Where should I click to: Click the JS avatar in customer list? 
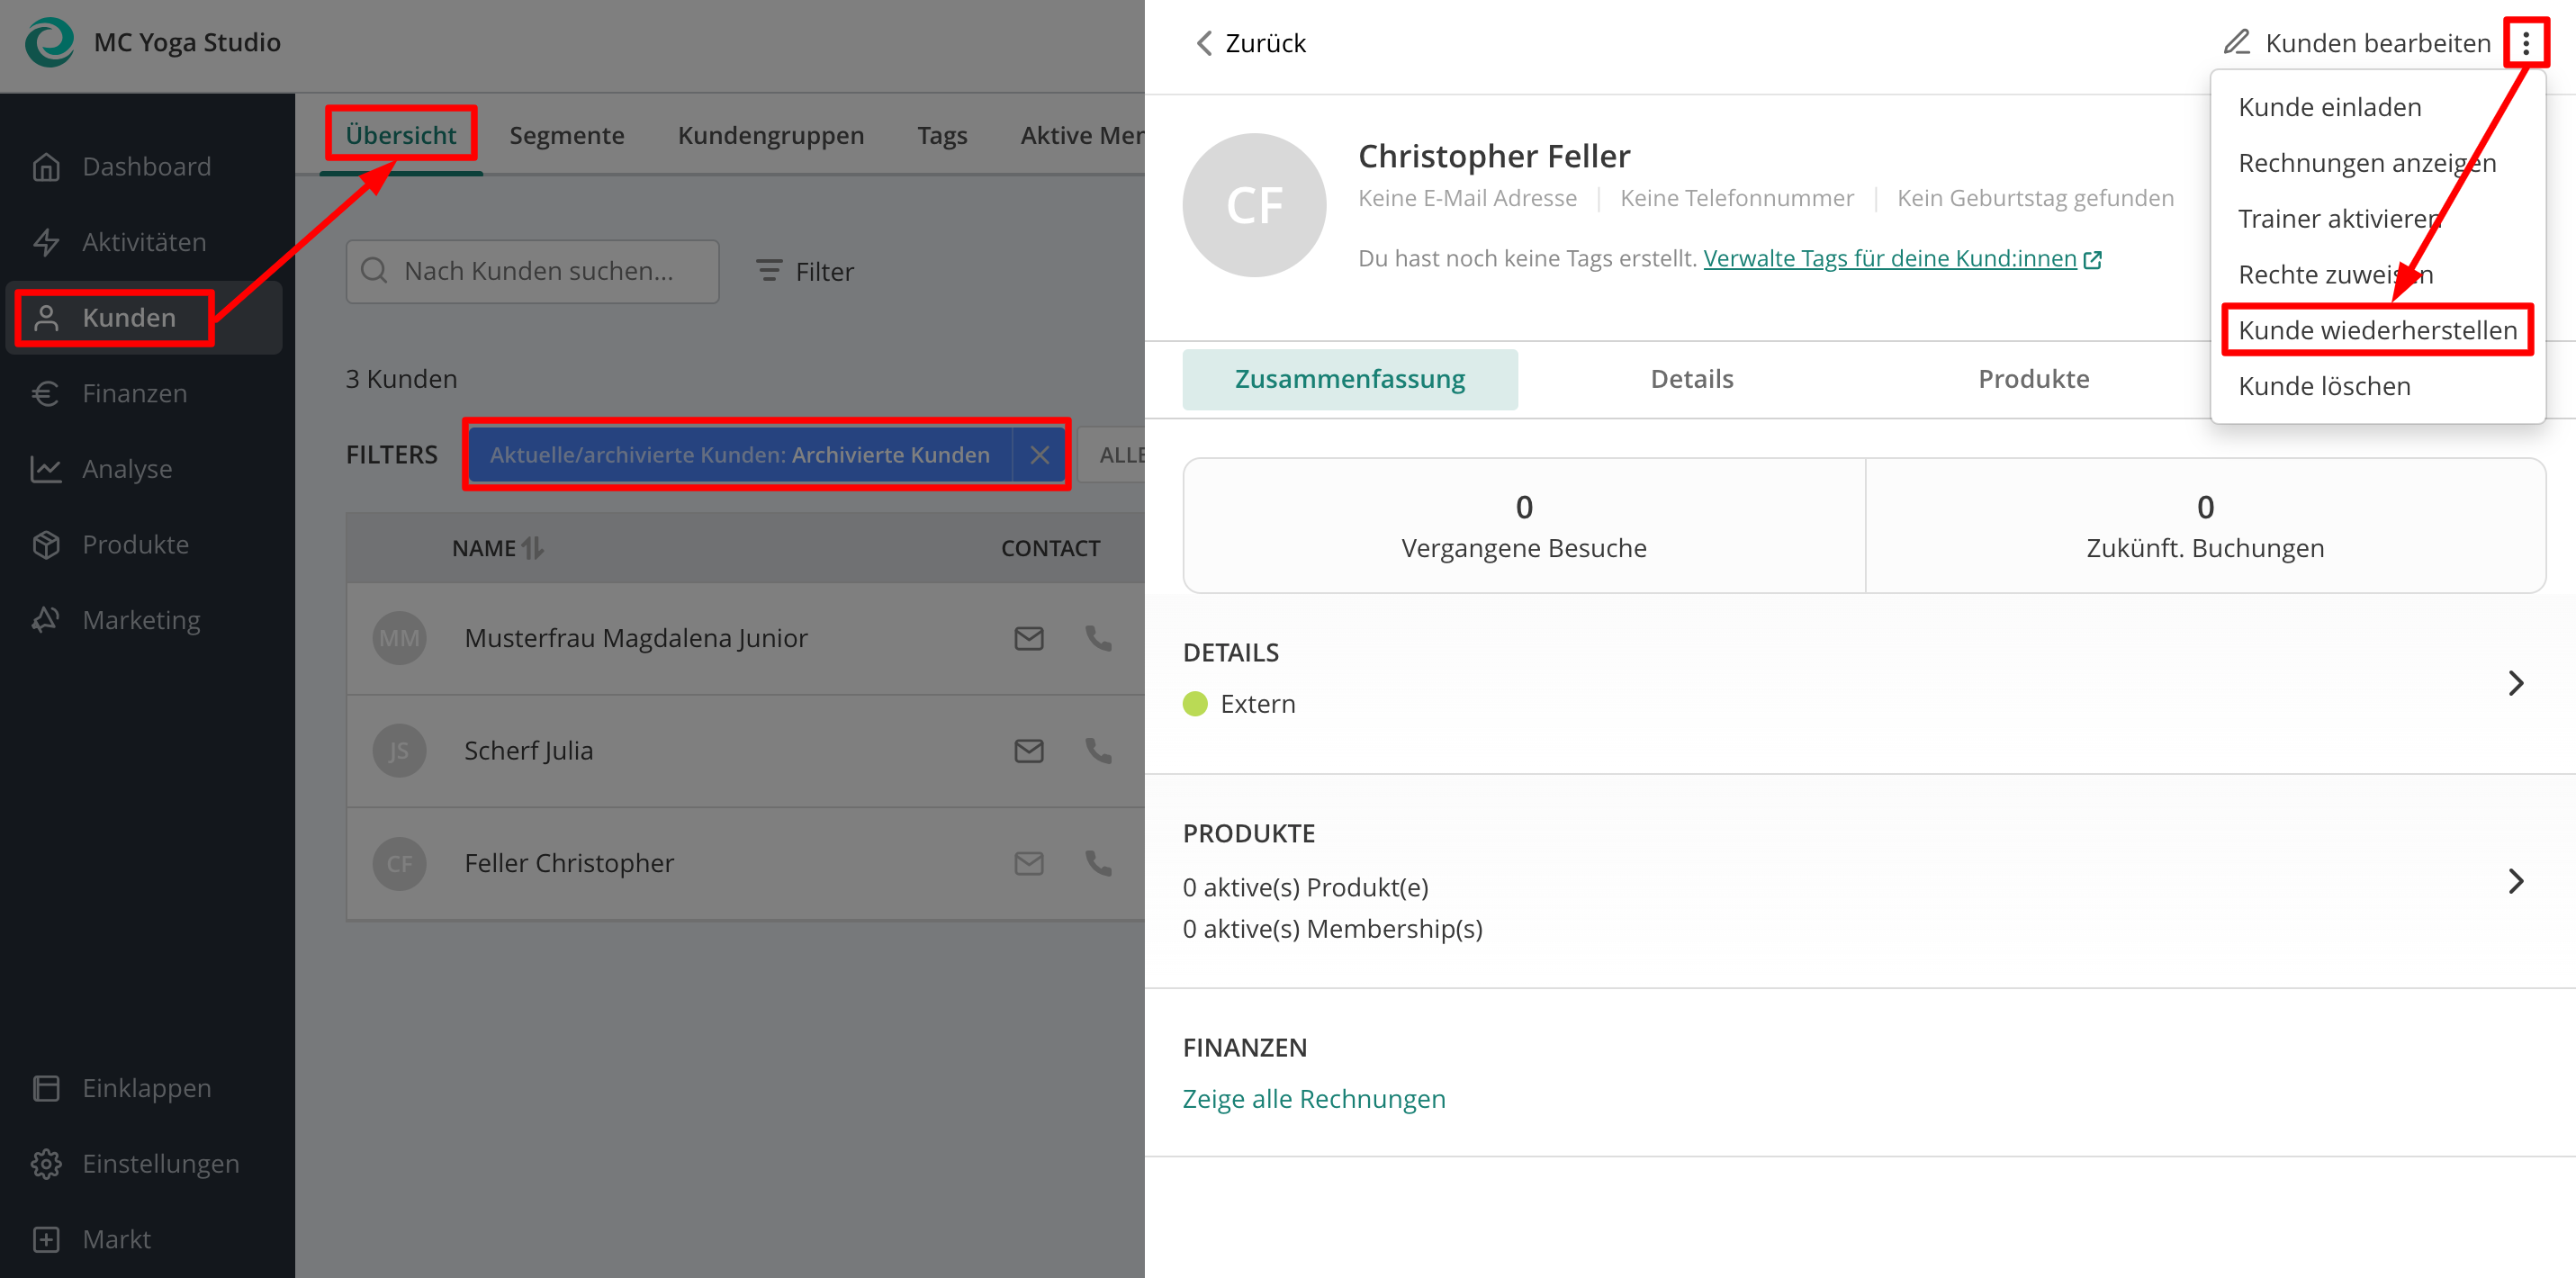pyautogui.click(x=399, y=751)
